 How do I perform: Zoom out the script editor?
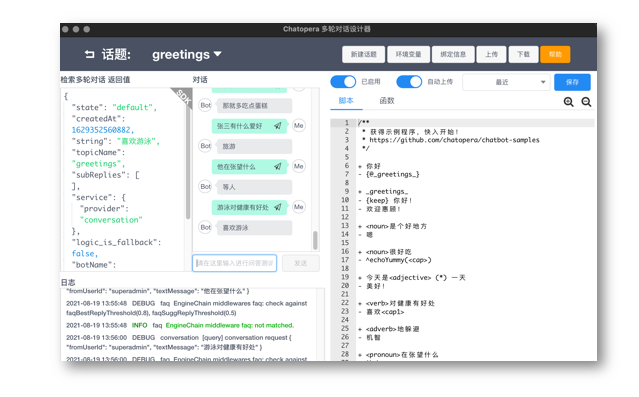(x=586, y=102)
